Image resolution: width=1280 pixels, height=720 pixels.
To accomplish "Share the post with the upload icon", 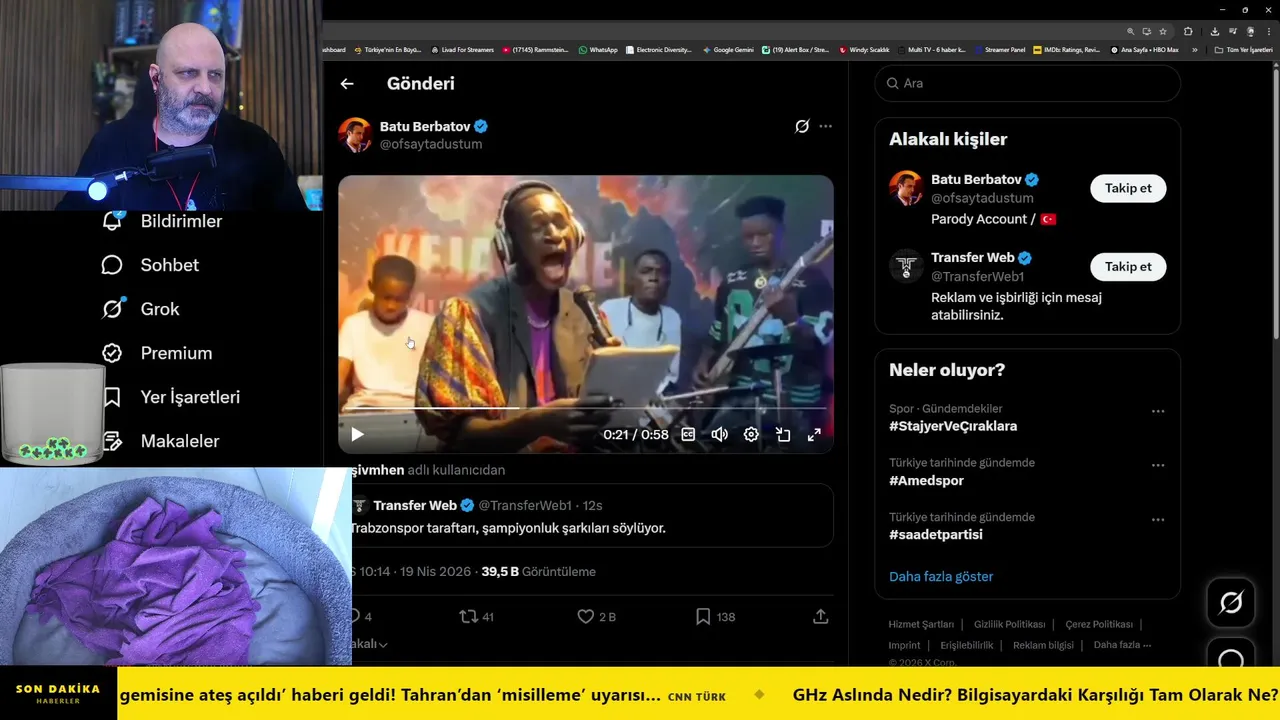I will 820,617.
